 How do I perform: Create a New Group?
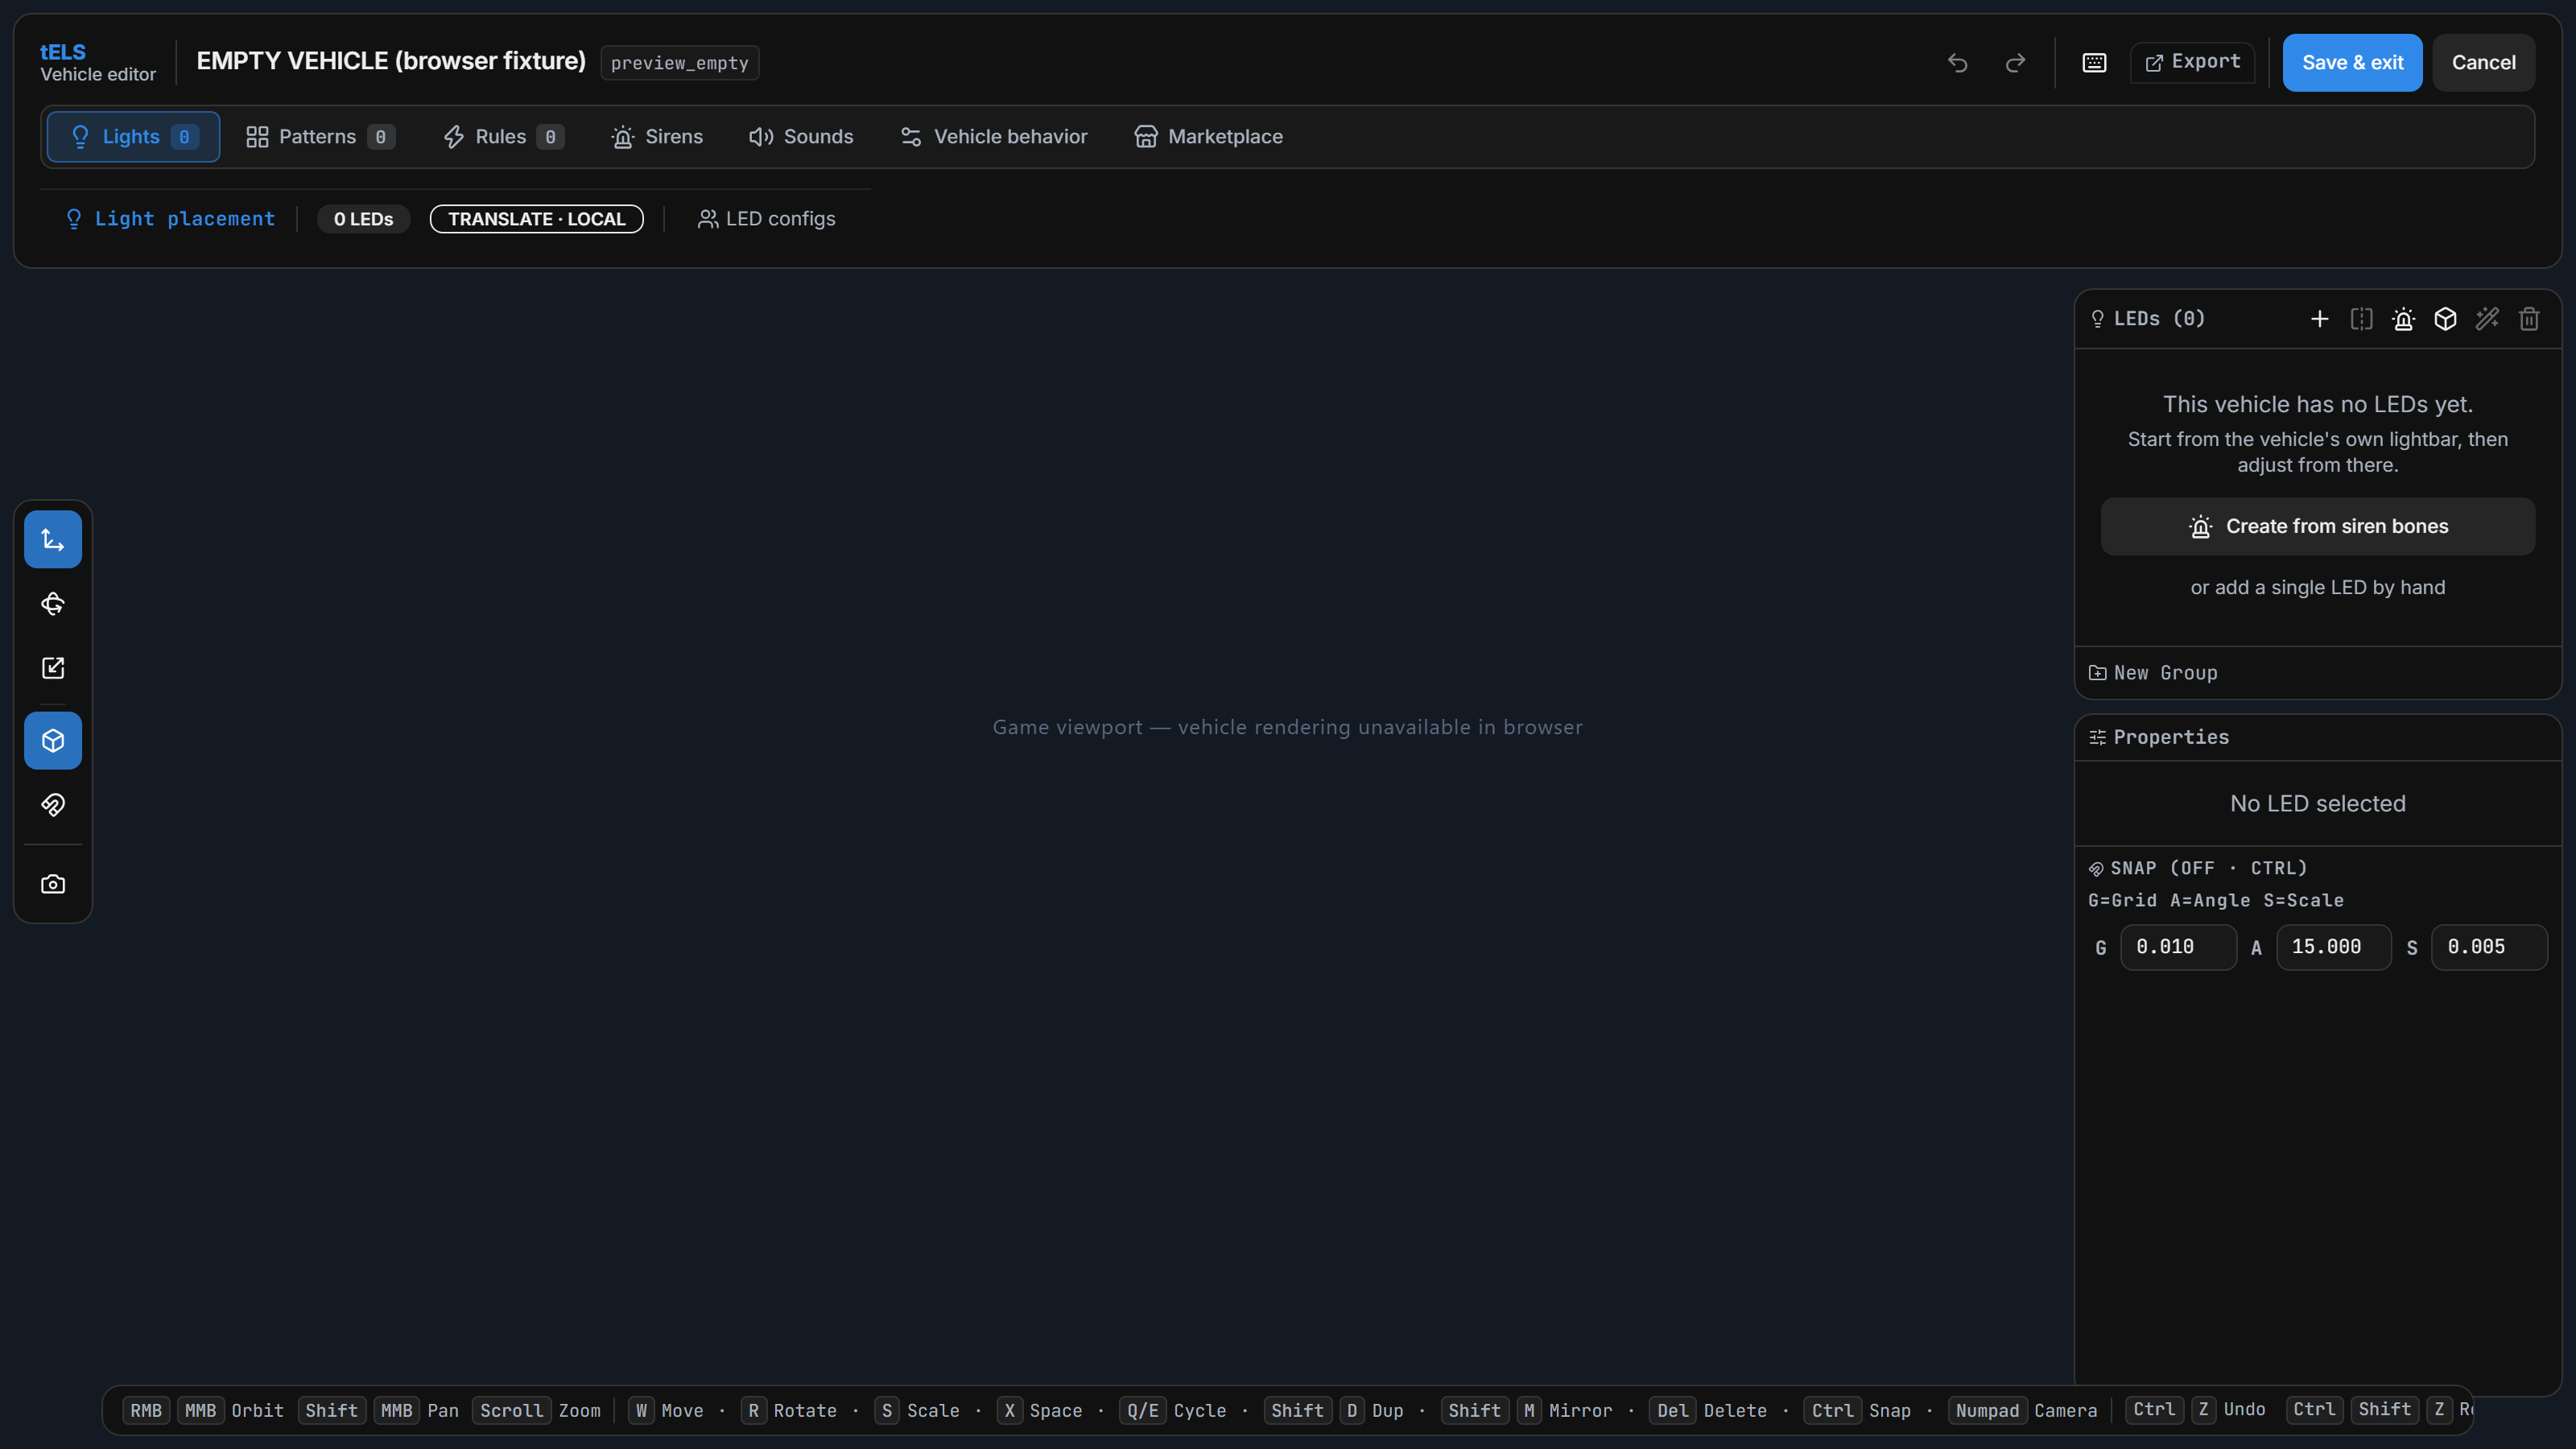point(2153,673)
